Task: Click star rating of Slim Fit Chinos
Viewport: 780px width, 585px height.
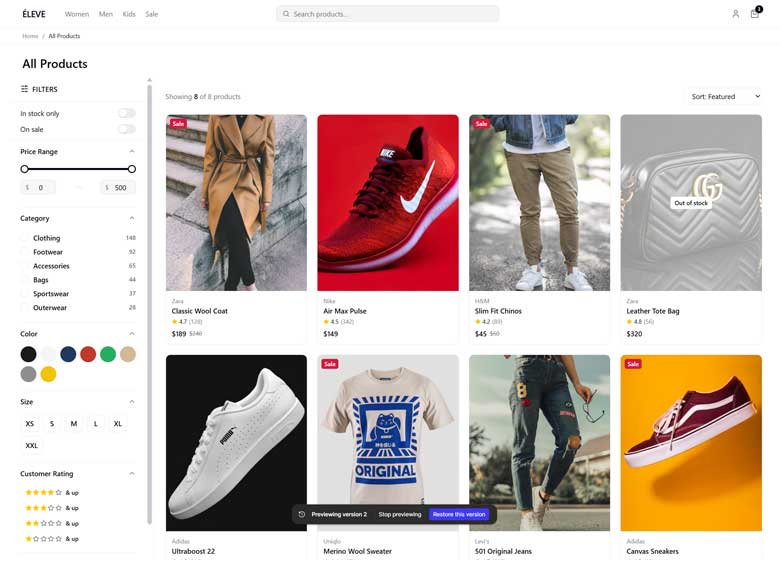Action: pyautogui.click(x=488, y=322)
